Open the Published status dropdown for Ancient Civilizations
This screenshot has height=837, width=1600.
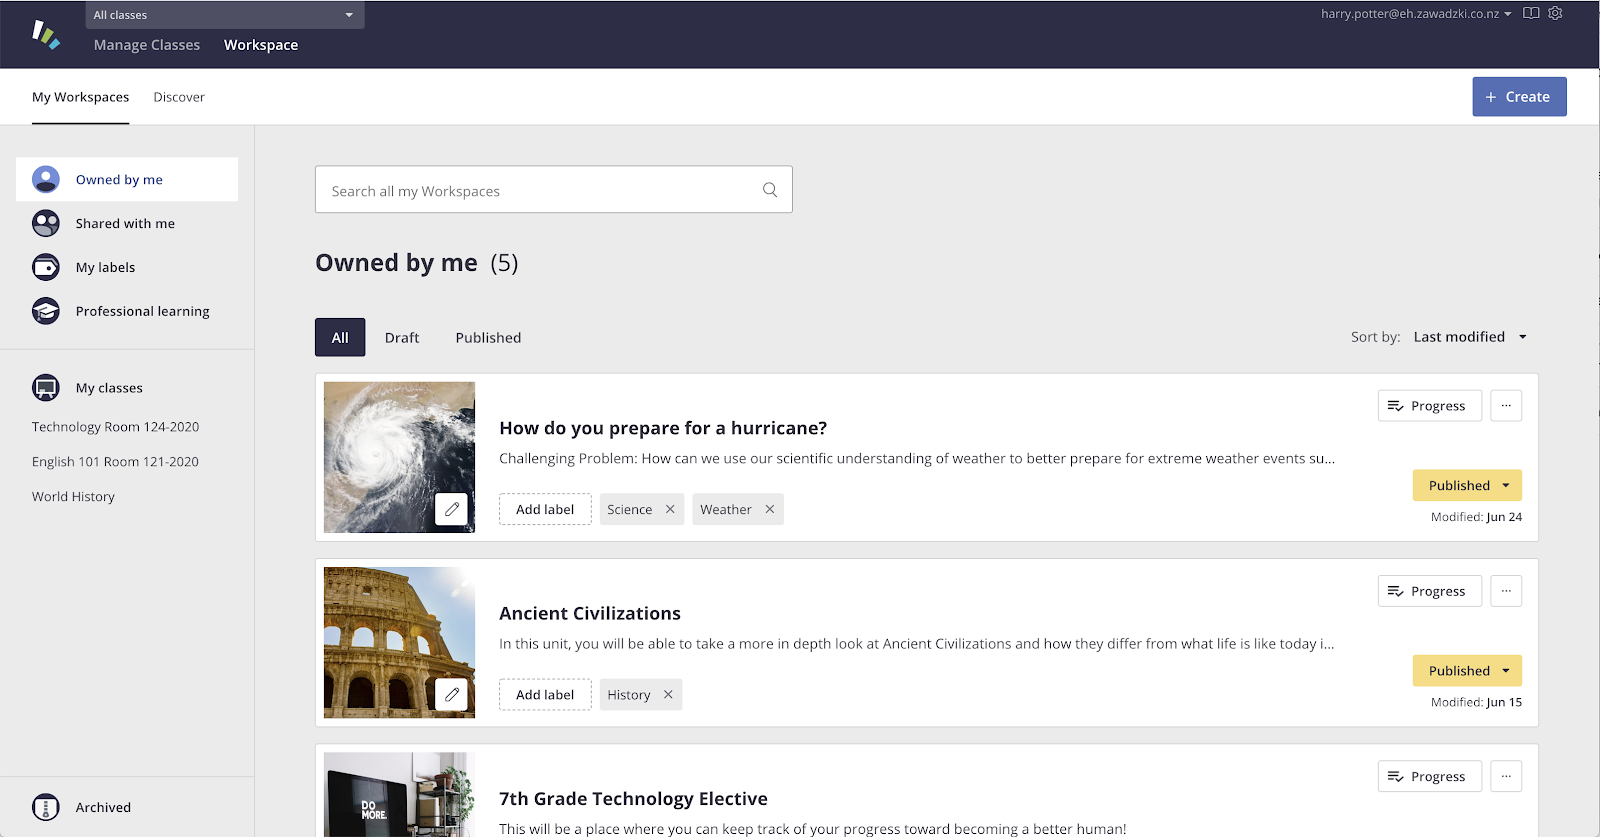(x=1467, y=670)
